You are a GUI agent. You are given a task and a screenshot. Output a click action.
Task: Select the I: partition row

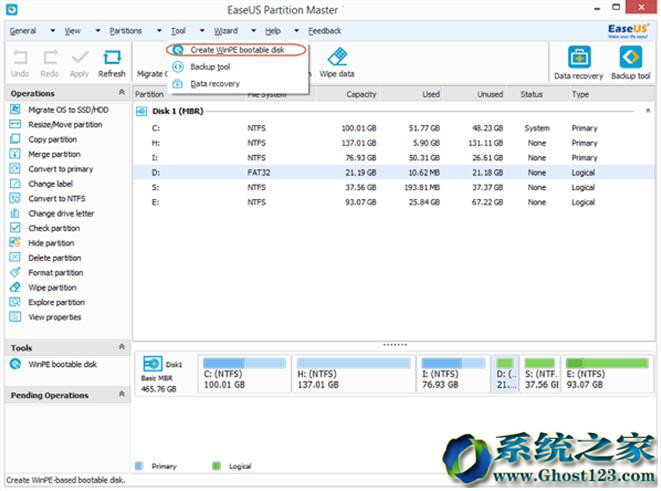point(394,158)
